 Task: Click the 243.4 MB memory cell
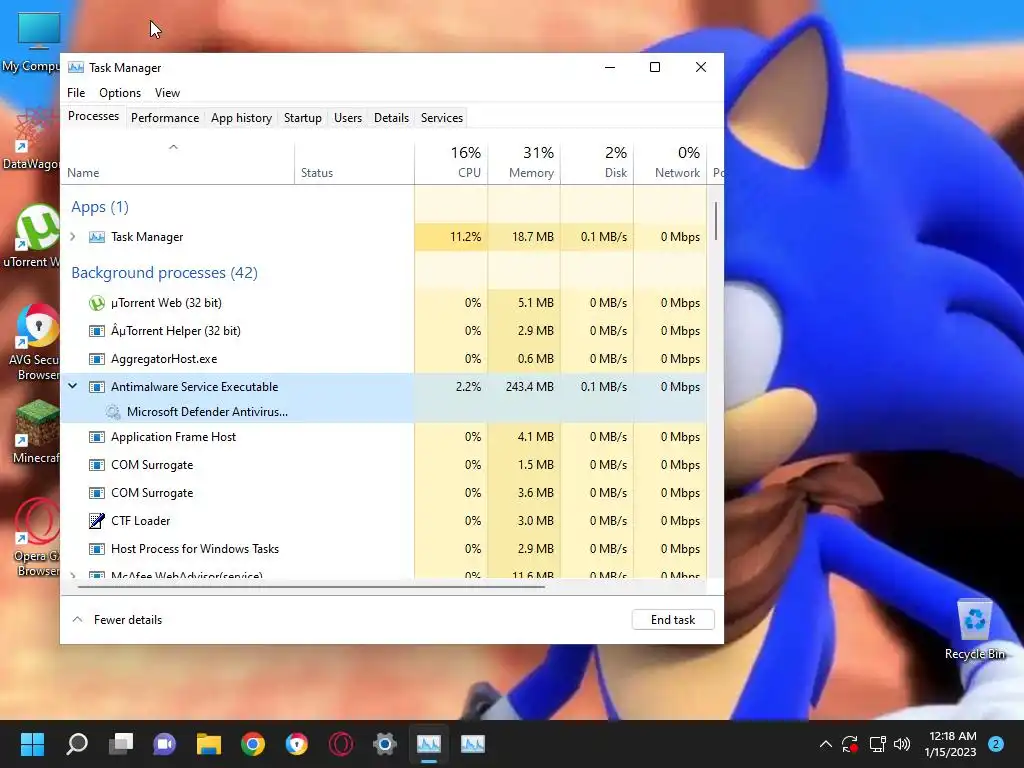524,387
